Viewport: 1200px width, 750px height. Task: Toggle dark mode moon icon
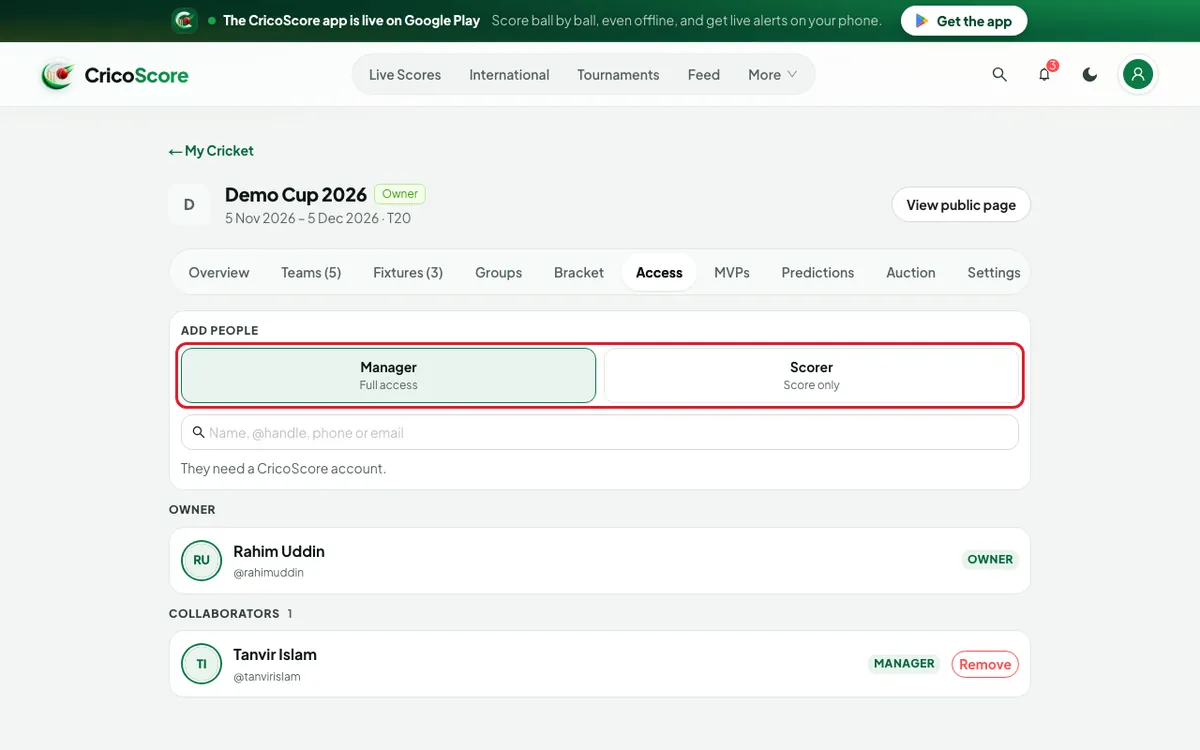[1090, 75]
